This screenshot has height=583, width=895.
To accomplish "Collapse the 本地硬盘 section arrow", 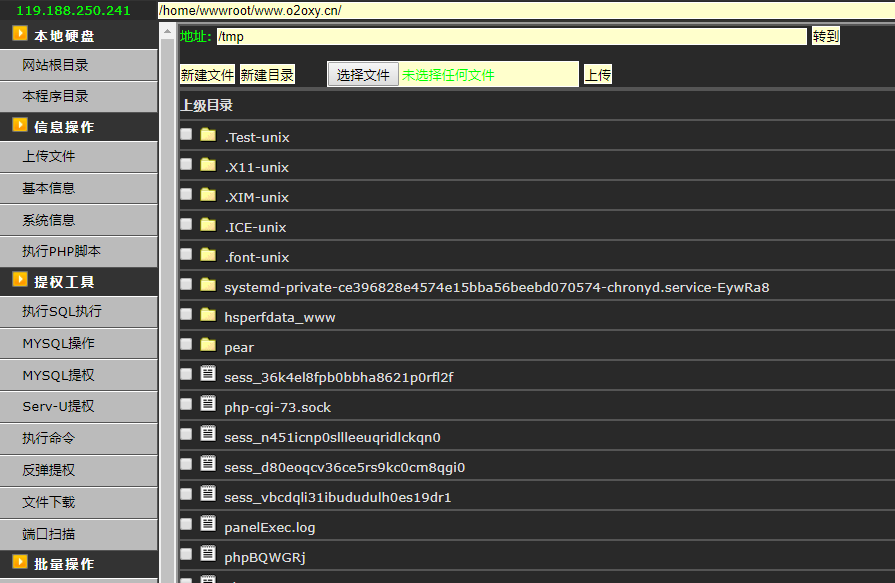I will click(20, 34).
